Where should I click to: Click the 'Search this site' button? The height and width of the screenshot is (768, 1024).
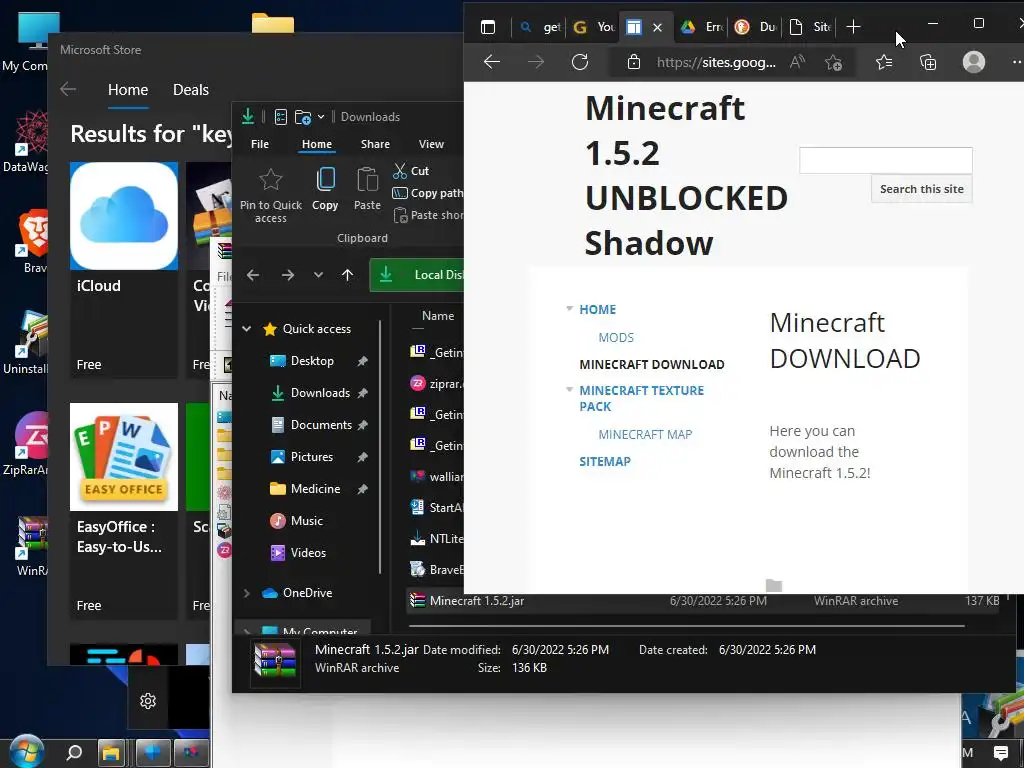(921, 189)
